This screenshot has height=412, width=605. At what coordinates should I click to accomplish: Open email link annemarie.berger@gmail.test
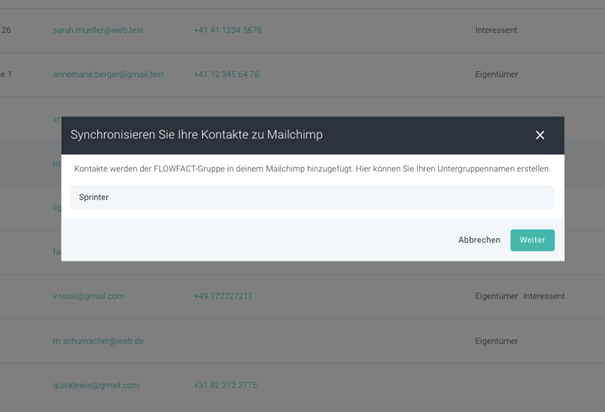108,74
